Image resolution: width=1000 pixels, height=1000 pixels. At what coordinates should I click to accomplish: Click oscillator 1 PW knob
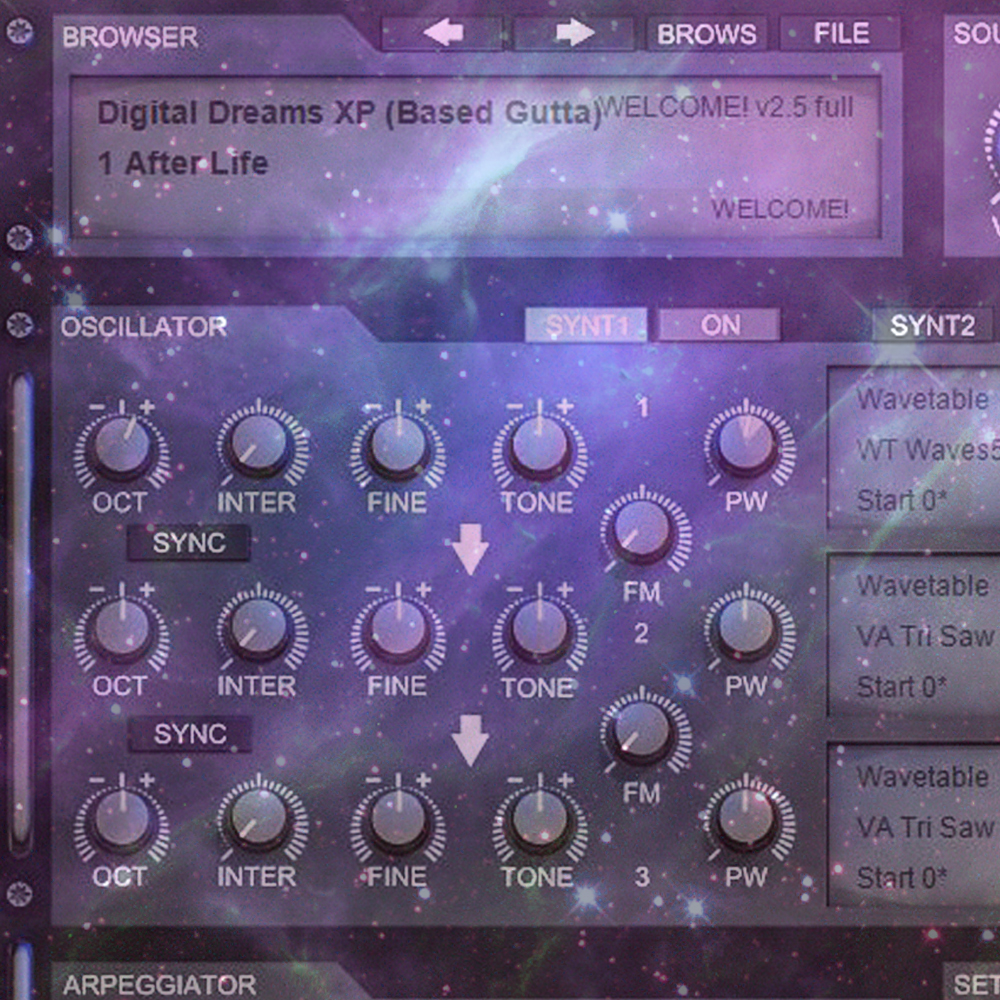point(746,444)
